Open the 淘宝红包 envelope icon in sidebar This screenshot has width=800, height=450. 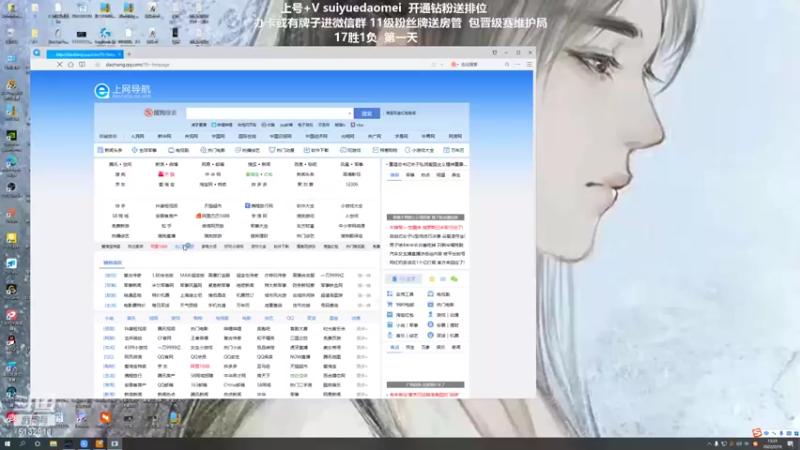[390, 314]
